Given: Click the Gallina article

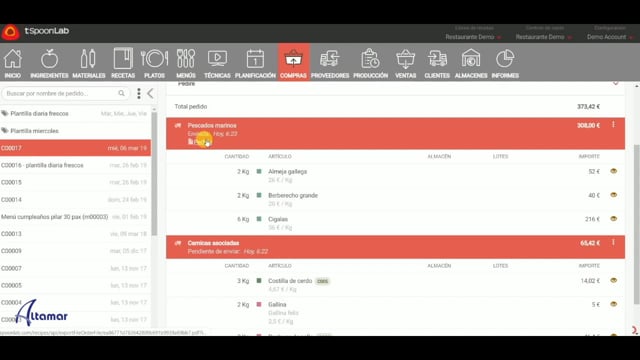Looking at the screenshot, I should 277,304.
